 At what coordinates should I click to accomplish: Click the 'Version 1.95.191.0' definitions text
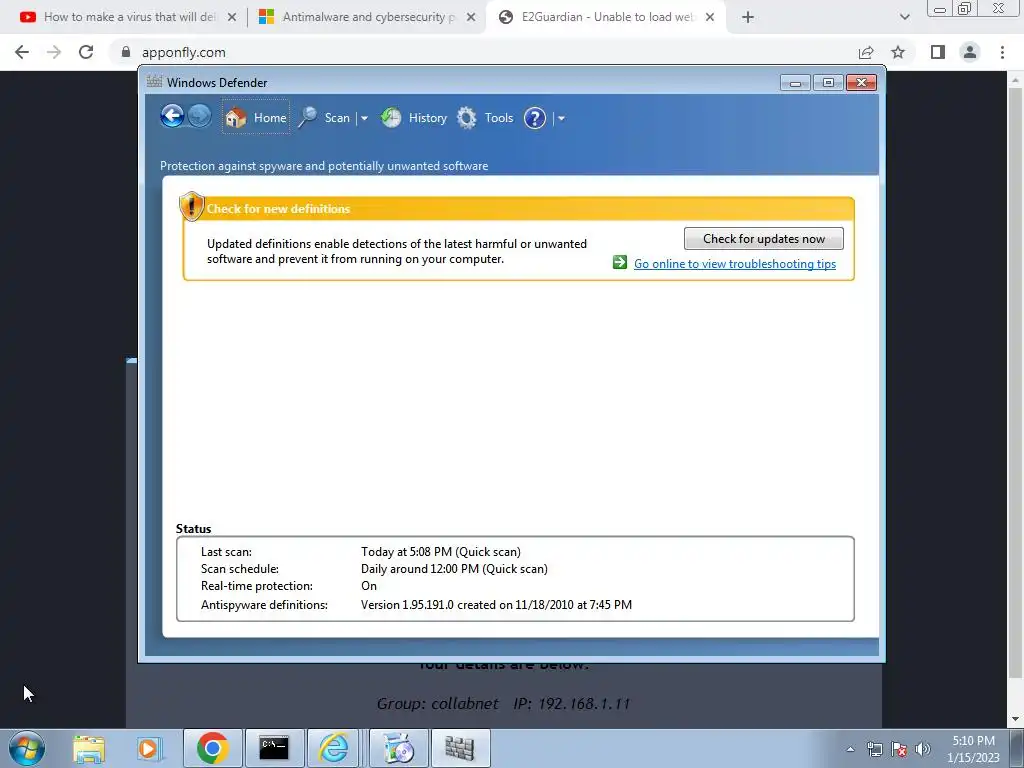pos(408,605)
